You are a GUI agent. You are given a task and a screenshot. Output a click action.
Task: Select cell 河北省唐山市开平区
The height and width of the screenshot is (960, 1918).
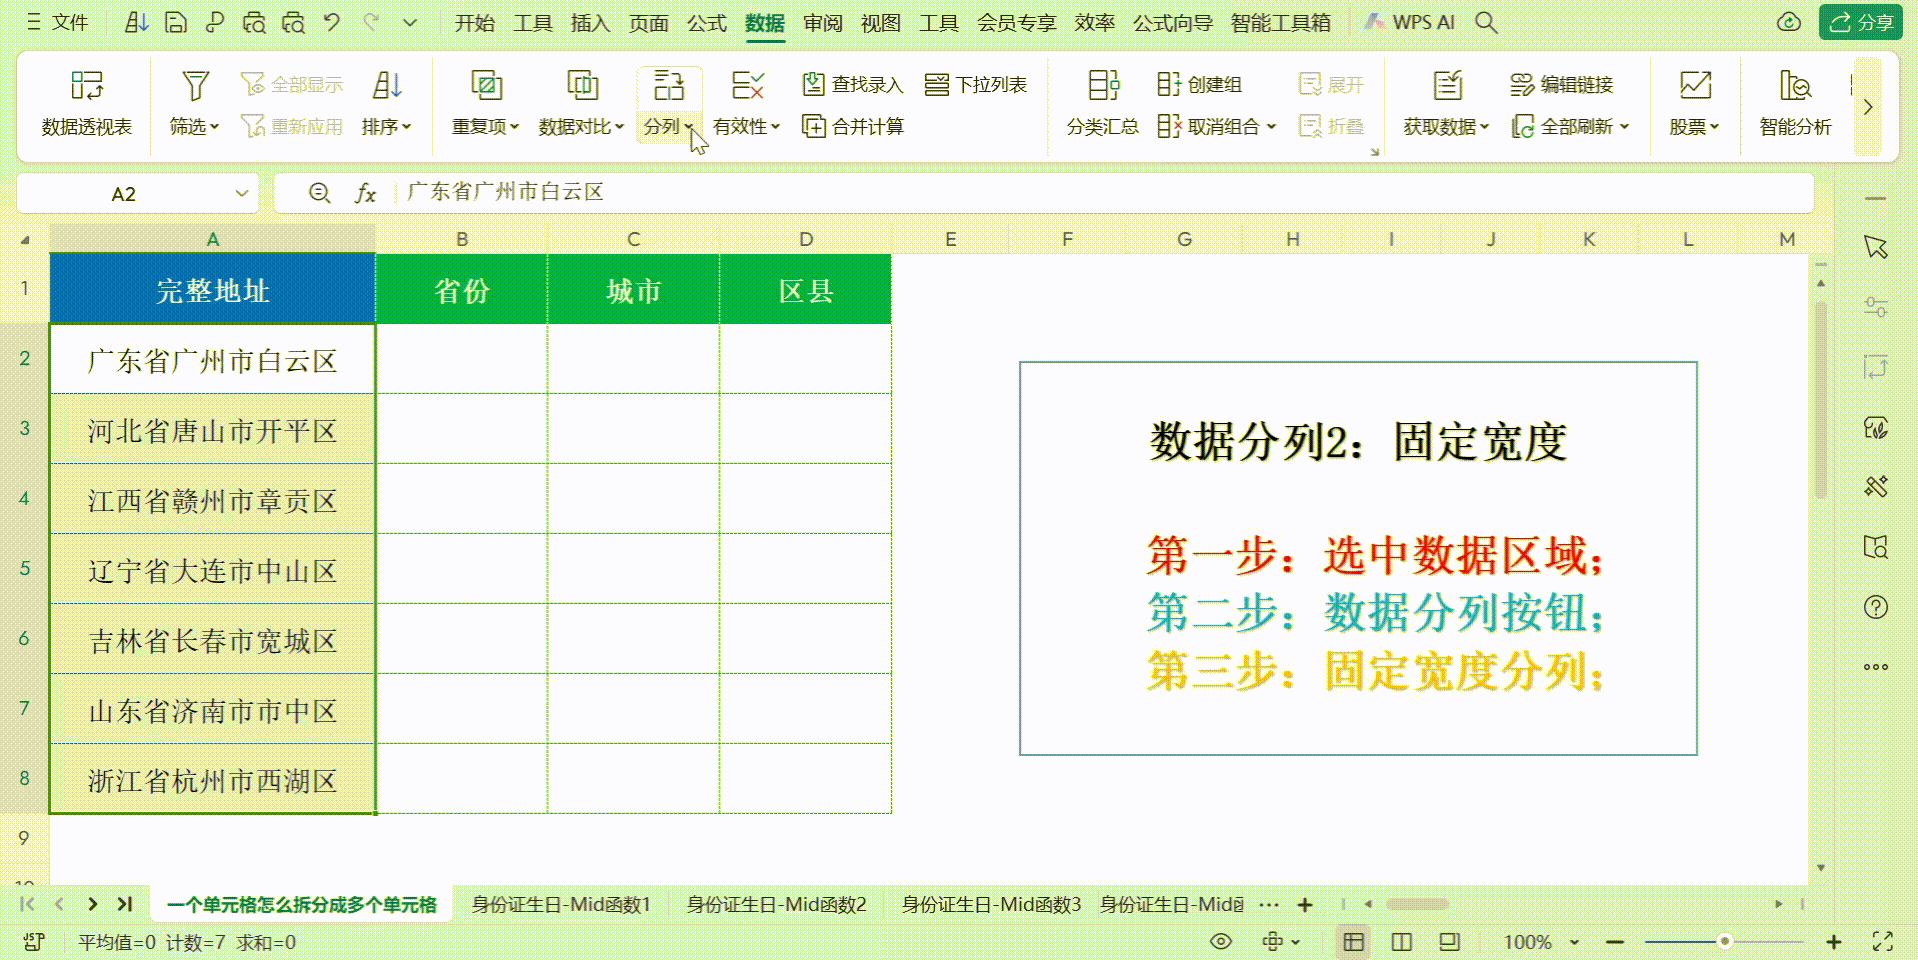212,429
